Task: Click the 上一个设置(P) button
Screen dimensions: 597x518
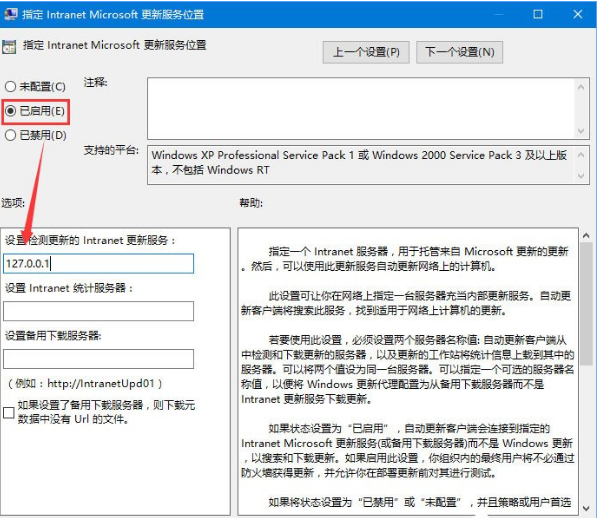Action: coord(366,52)
